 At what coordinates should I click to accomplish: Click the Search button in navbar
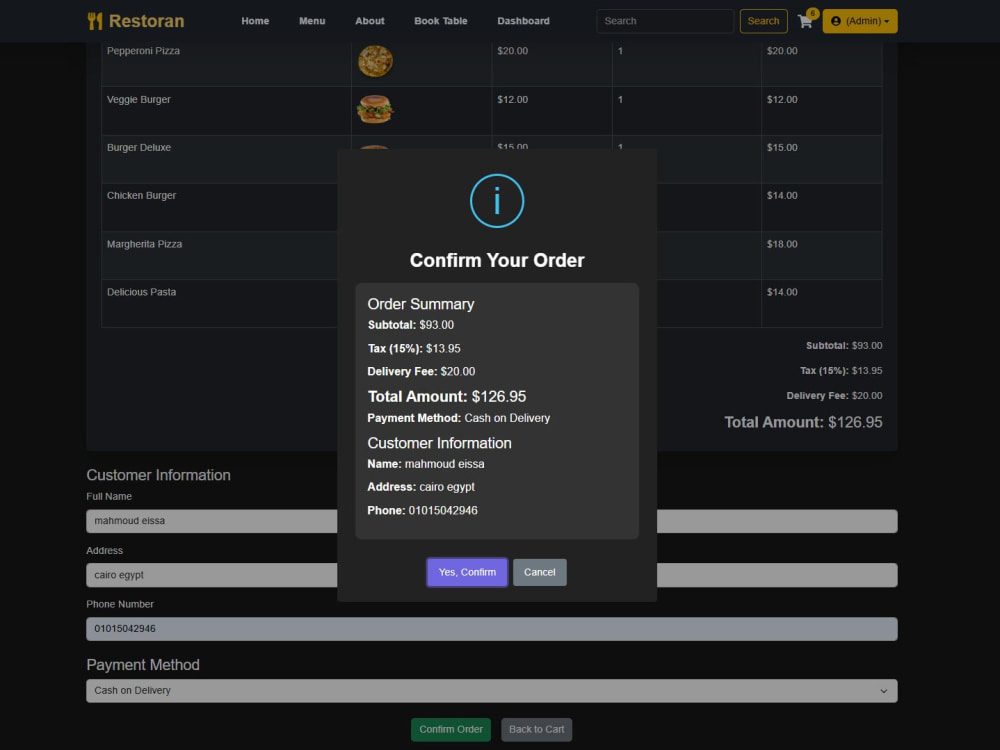point(763,21)
